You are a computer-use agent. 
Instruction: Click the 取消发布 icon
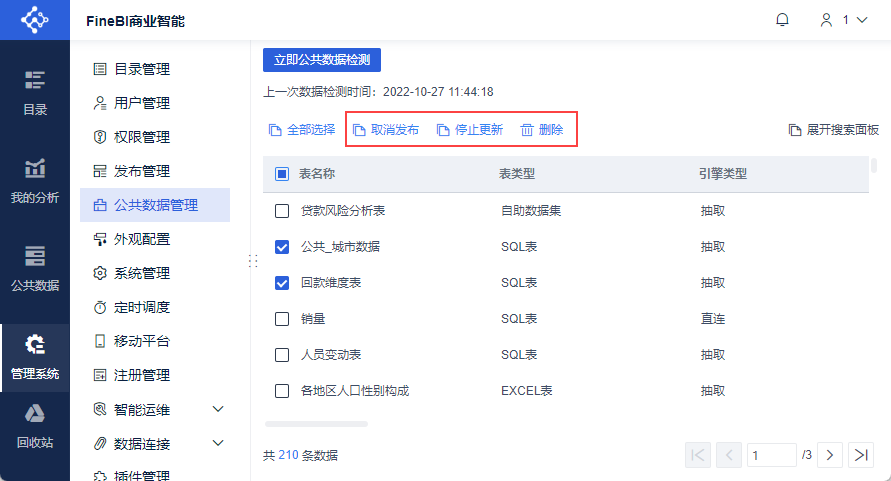pos(360,130)
